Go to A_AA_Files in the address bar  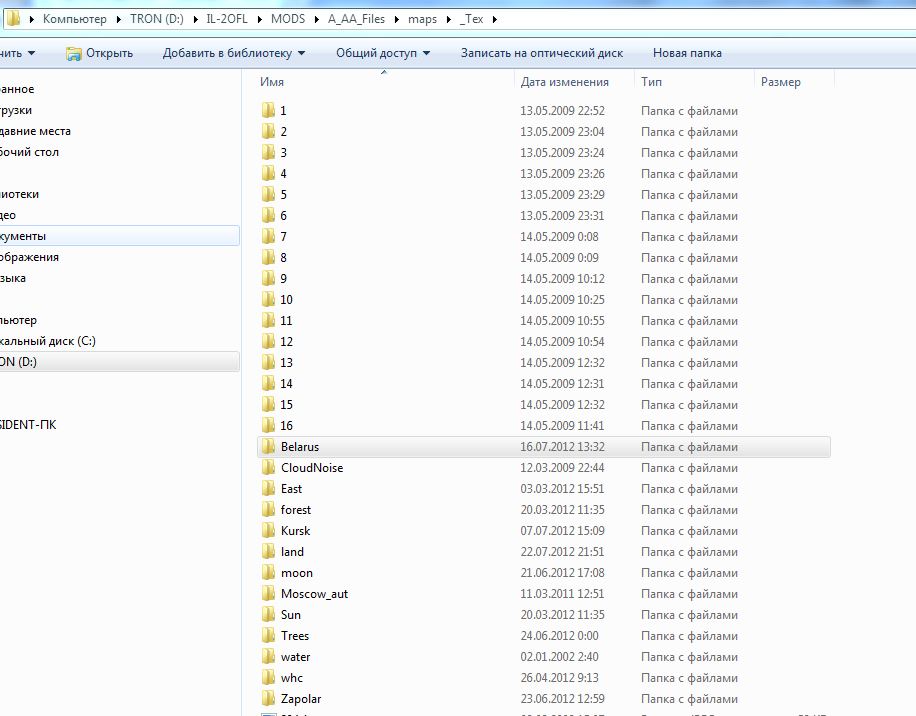pos(356,19)
